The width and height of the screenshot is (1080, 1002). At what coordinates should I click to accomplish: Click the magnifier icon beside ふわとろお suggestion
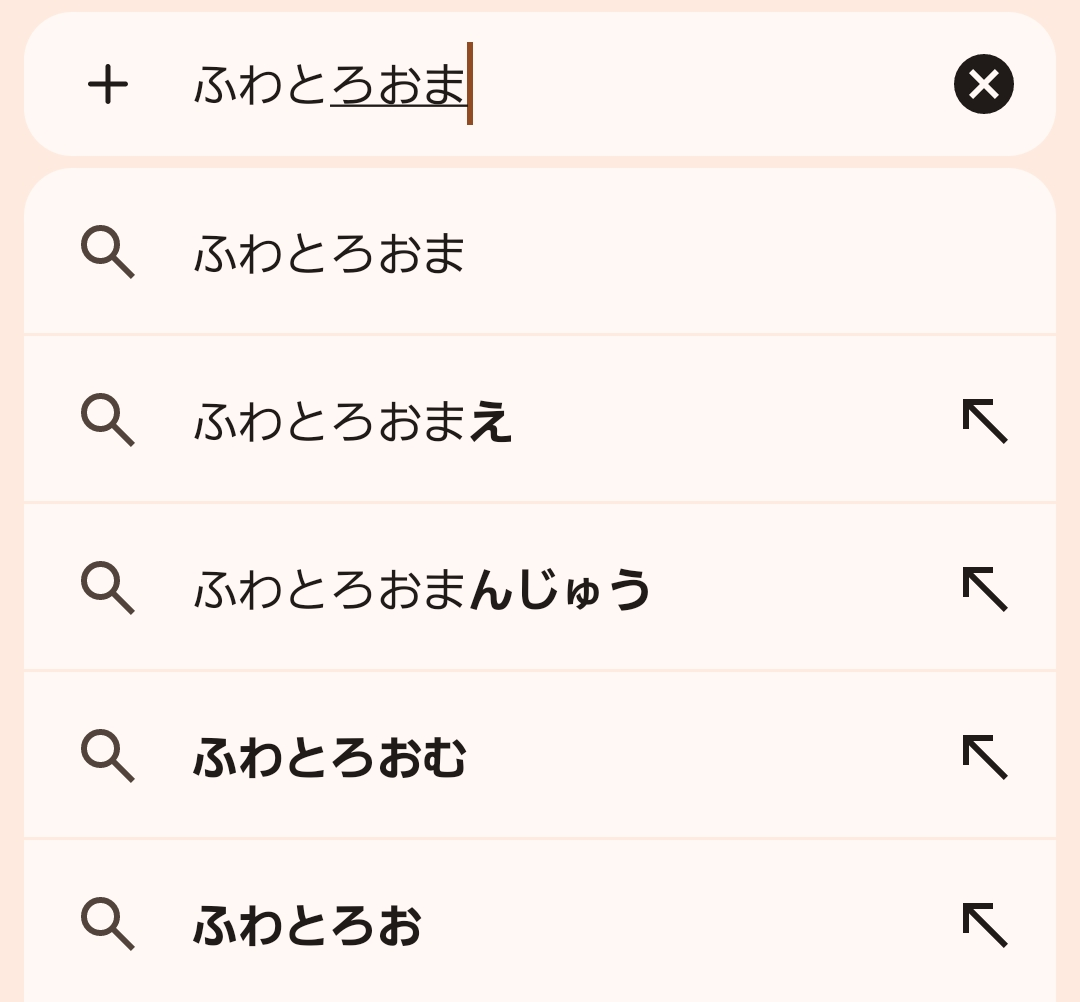pos(107,924)
